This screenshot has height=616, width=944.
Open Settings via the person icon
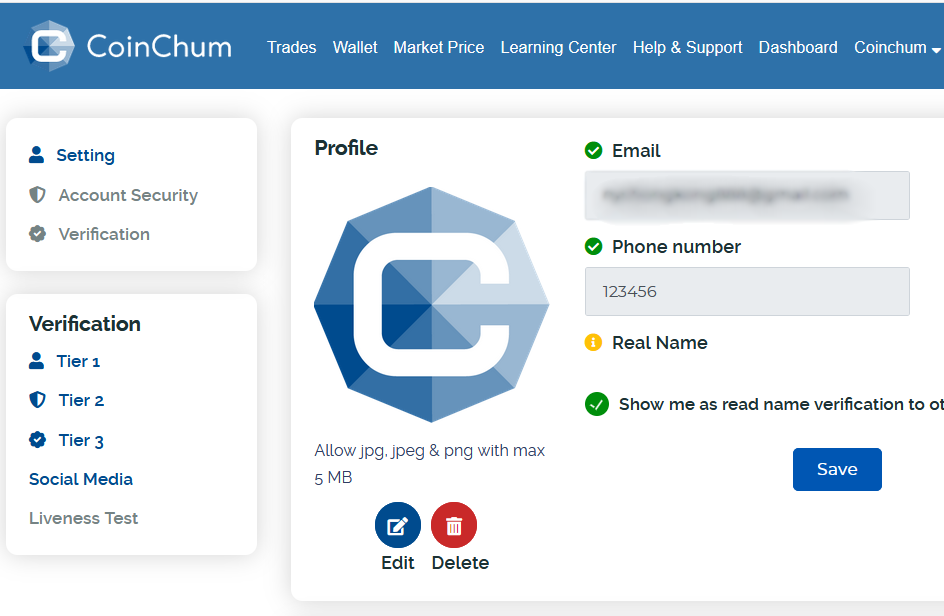(36, 155)
